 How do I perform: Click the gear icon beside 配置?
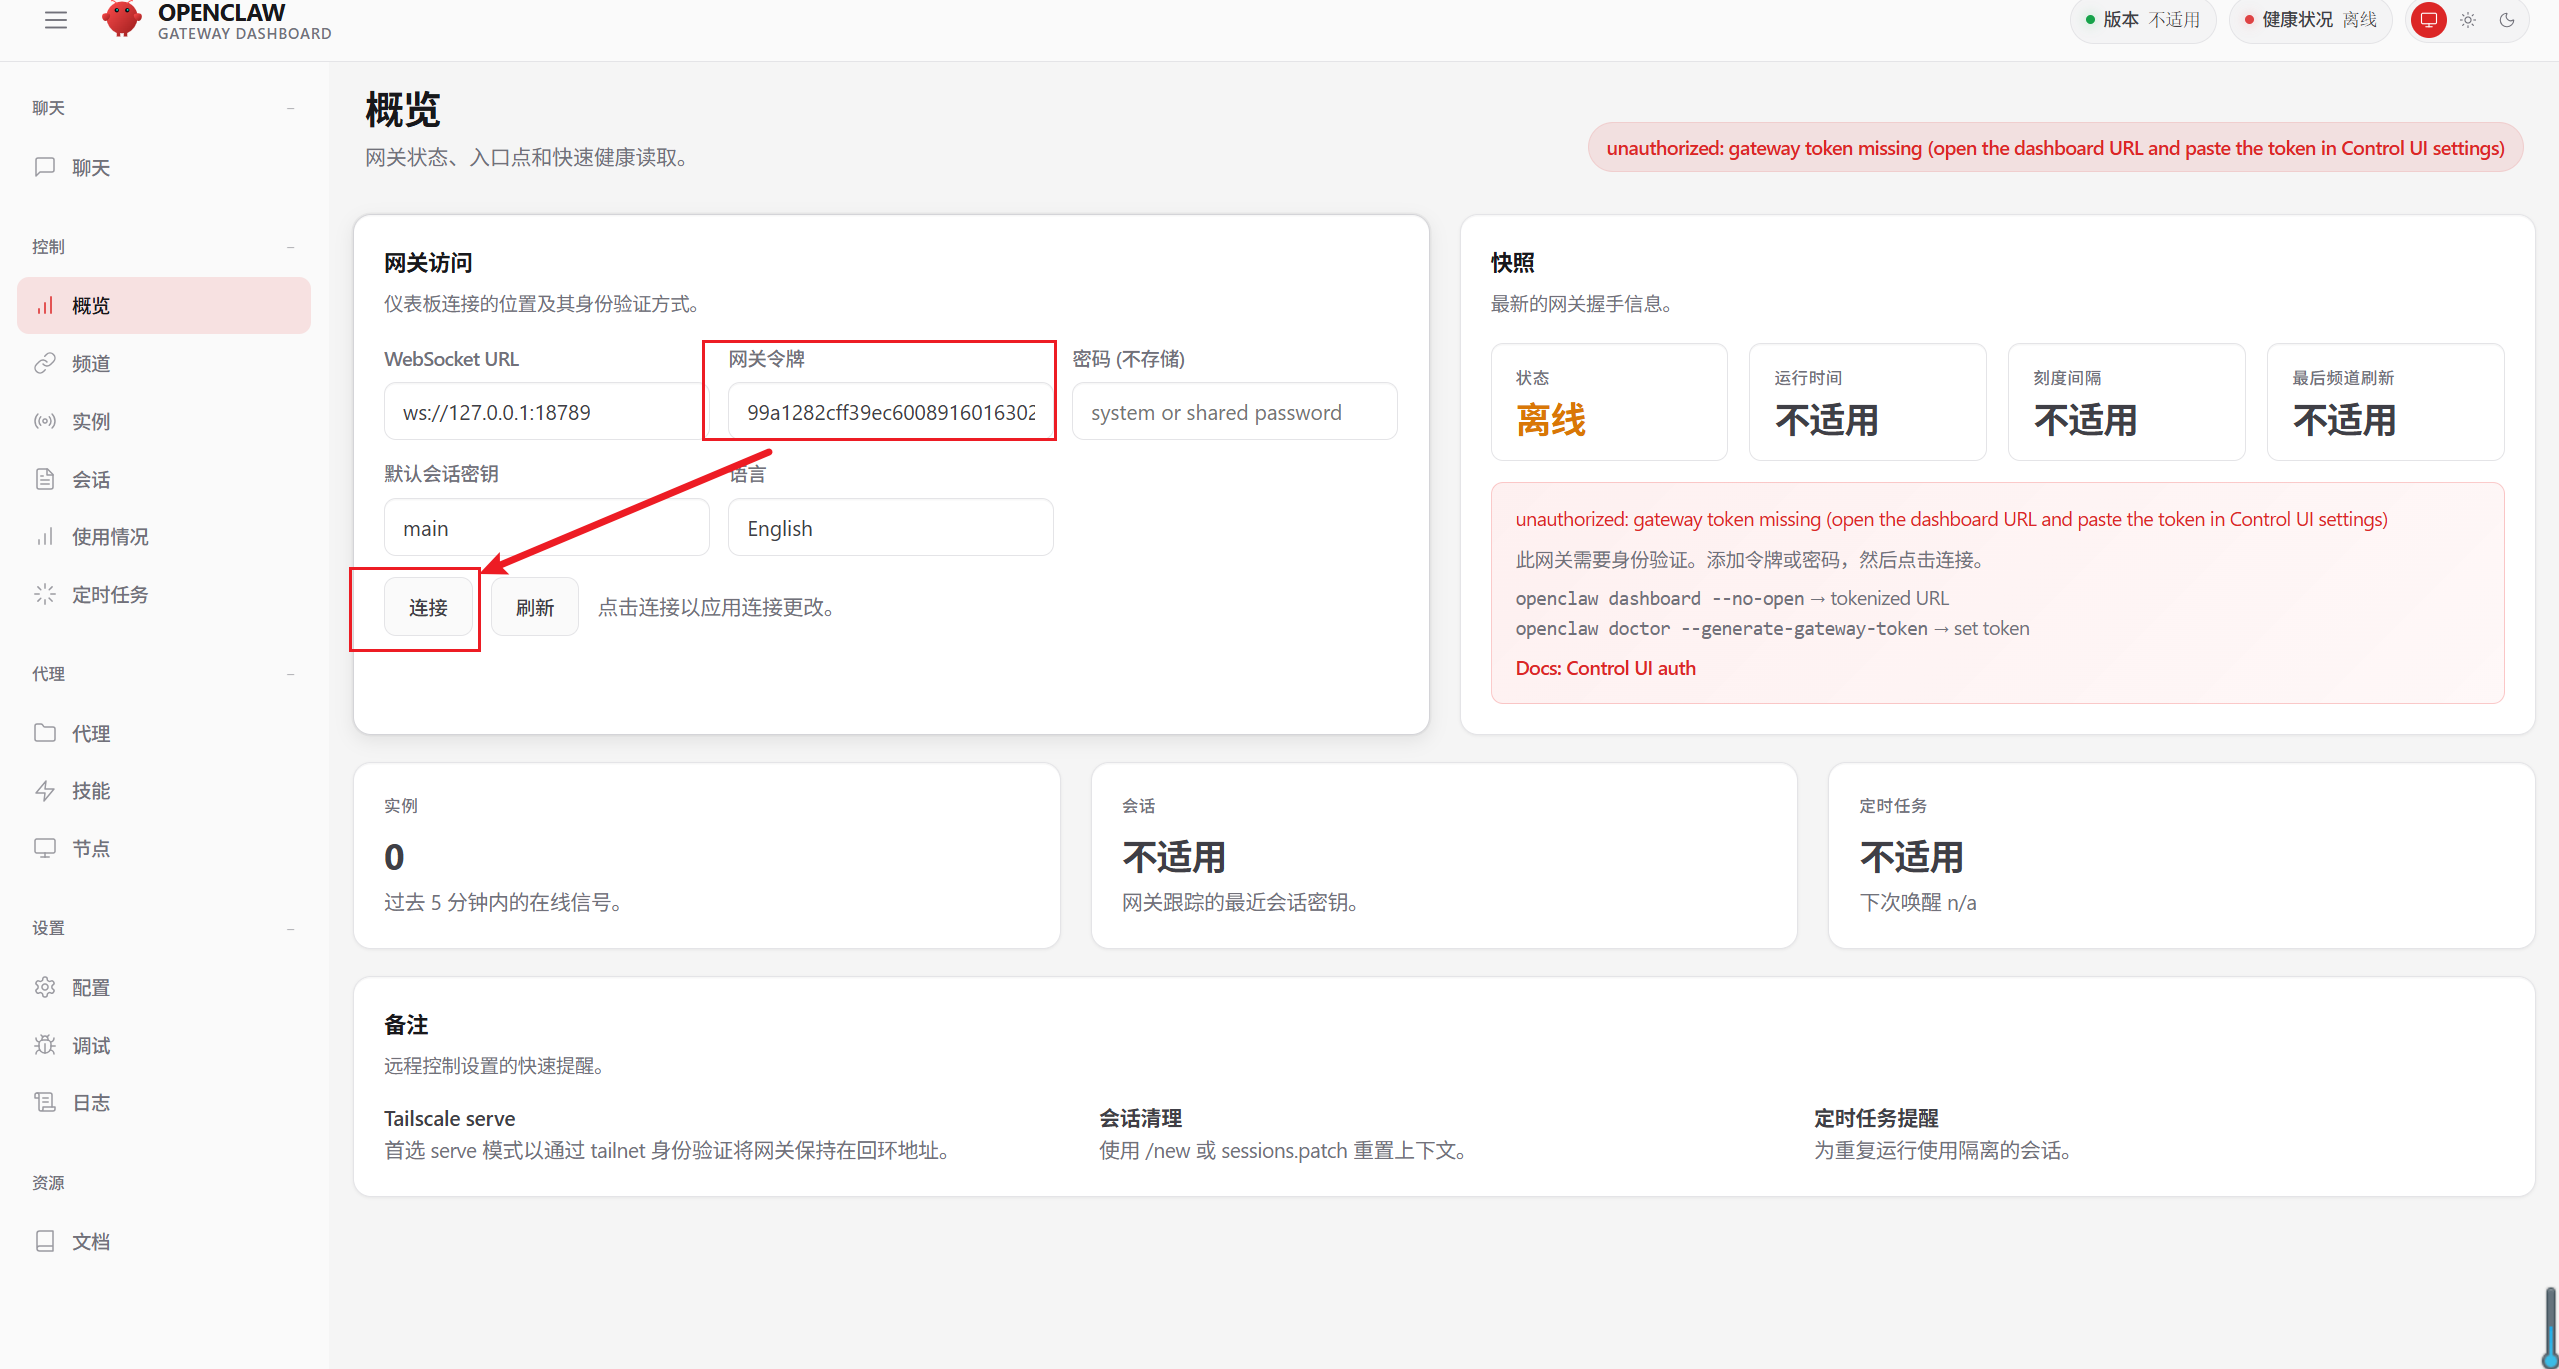[x=45, y=987]
